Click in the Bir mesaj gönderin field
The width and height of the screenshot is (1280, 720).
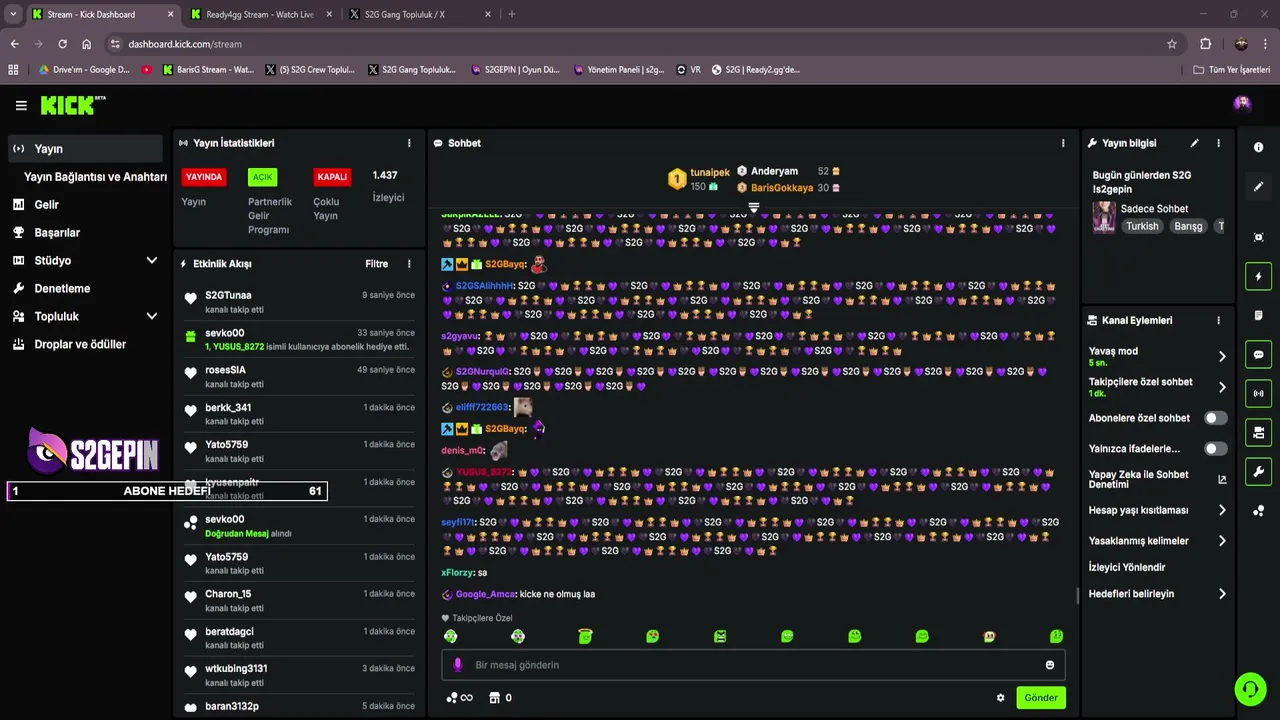pyautogui.click(x=753, y=665)
